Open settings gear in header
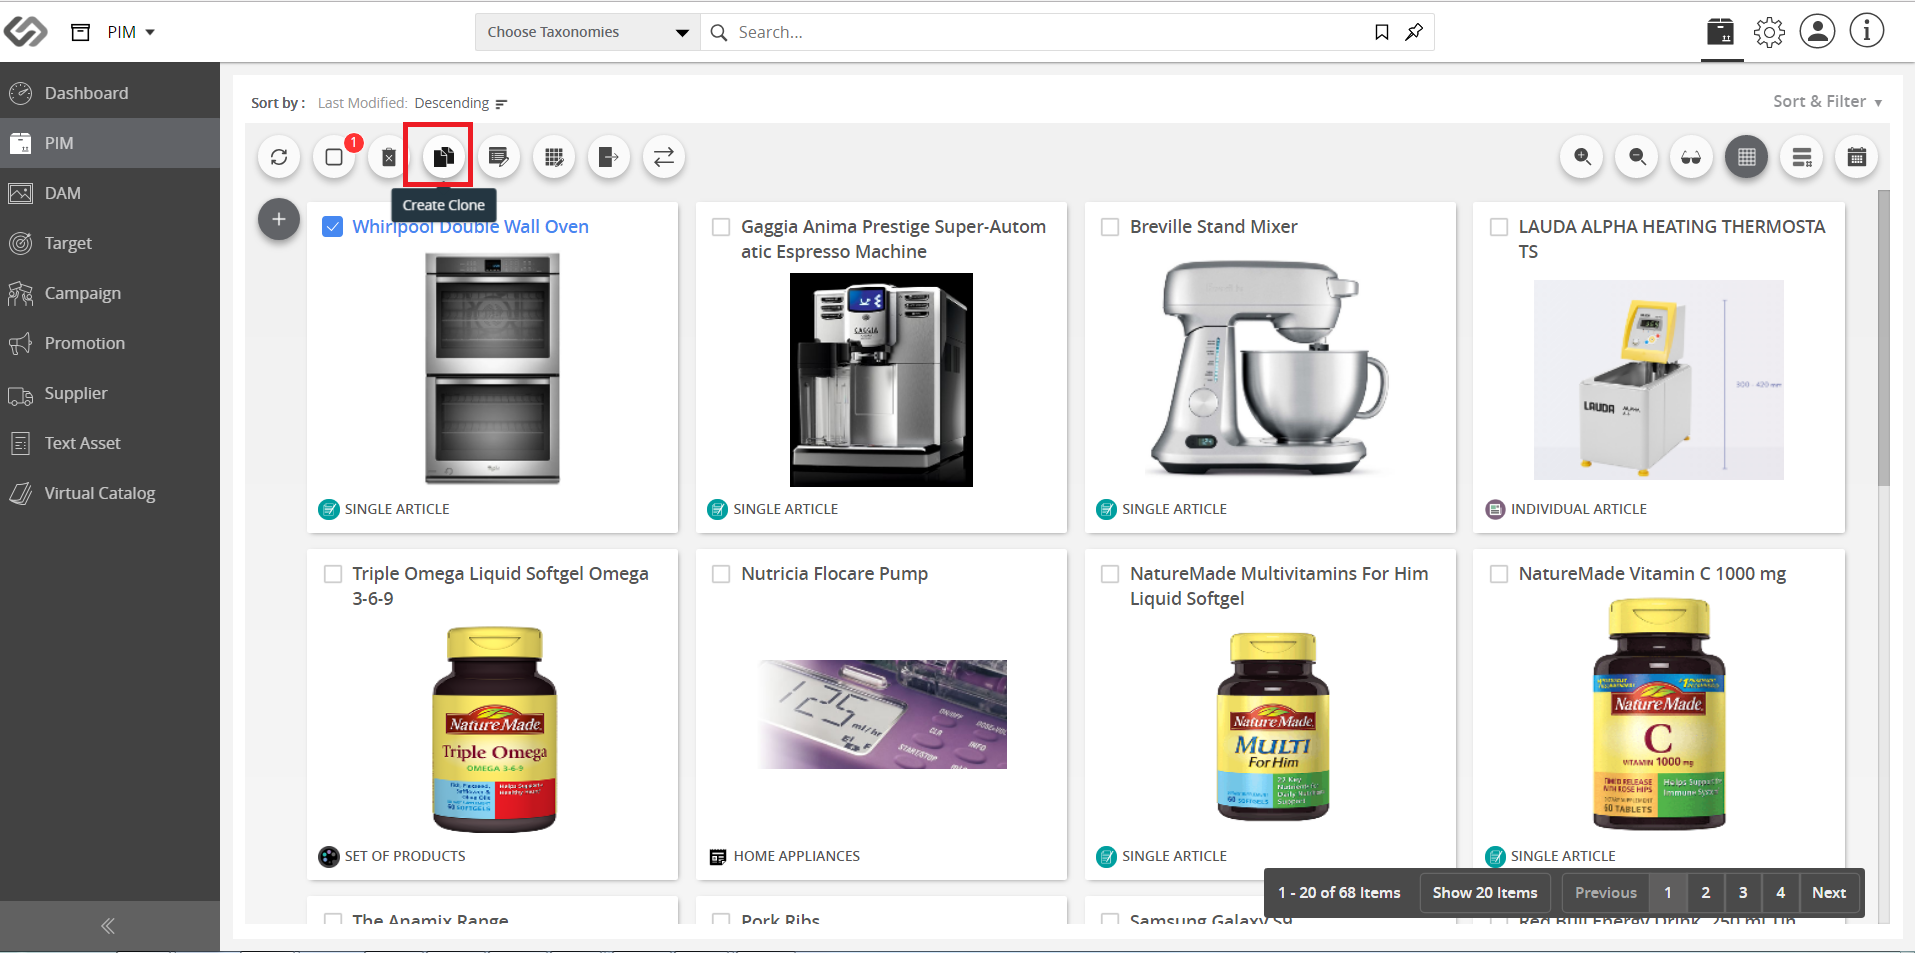The height and width of the screenshot is (953, 1915). click(1769, 32)
